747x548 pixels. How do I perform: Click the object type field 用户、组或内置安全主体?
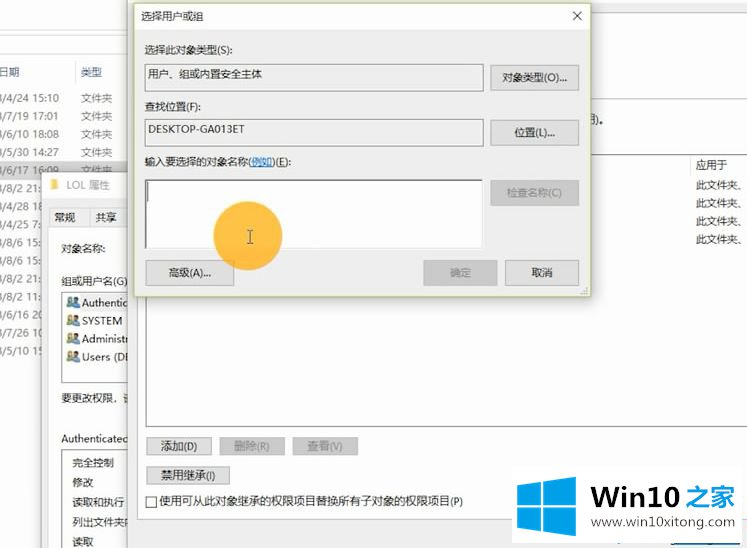pos(314,78)
